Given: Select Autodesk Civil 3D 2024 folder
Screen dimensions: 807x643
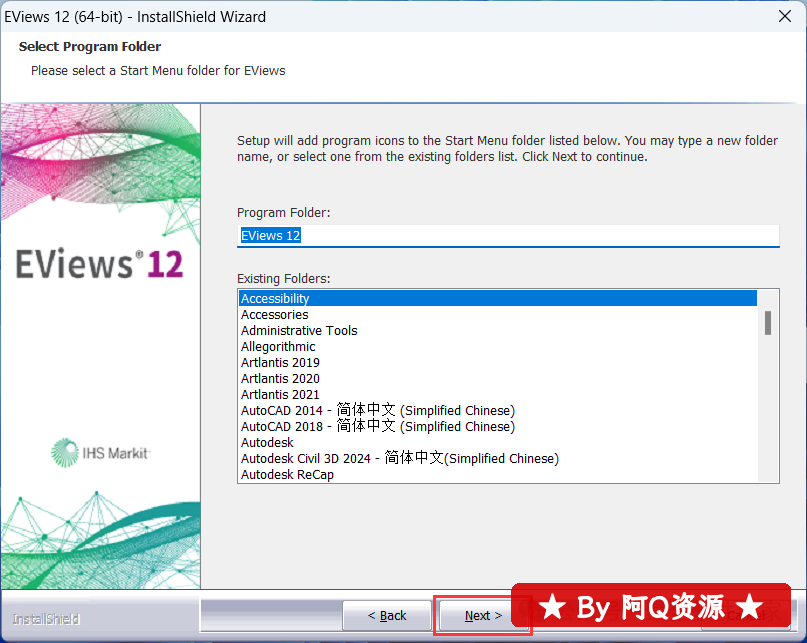Looking at the screenshot, I should 399,458.
